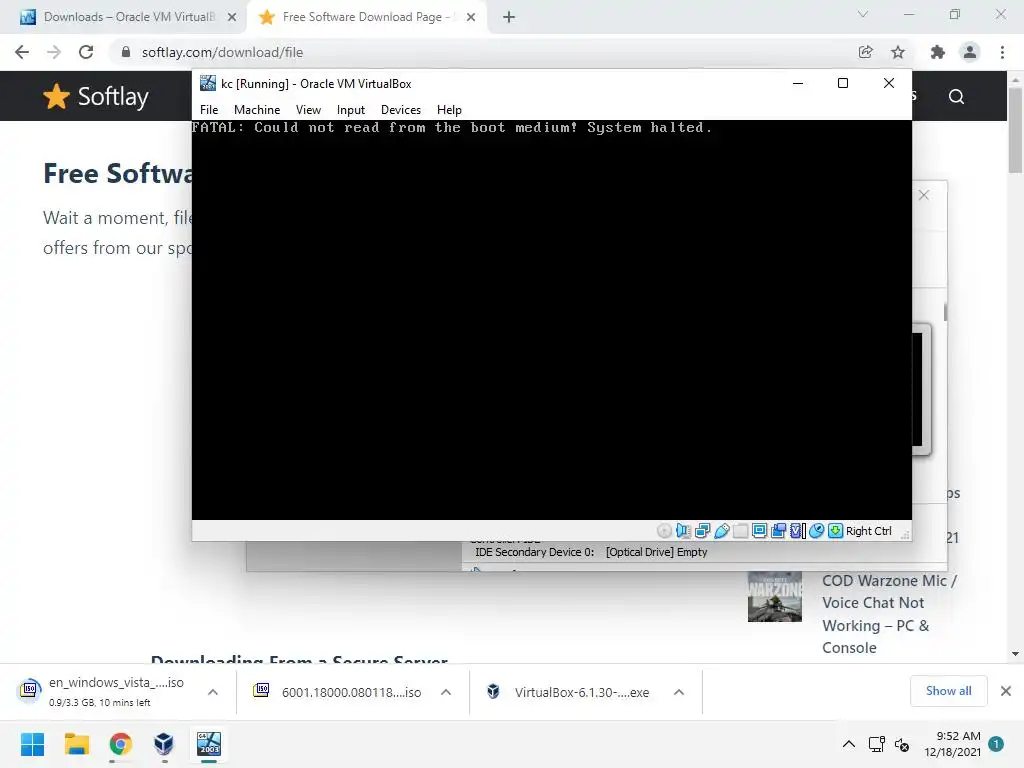1024x768 pixels.
Task: Click the network indicator in VM status bar
Action: click(703, 531)
